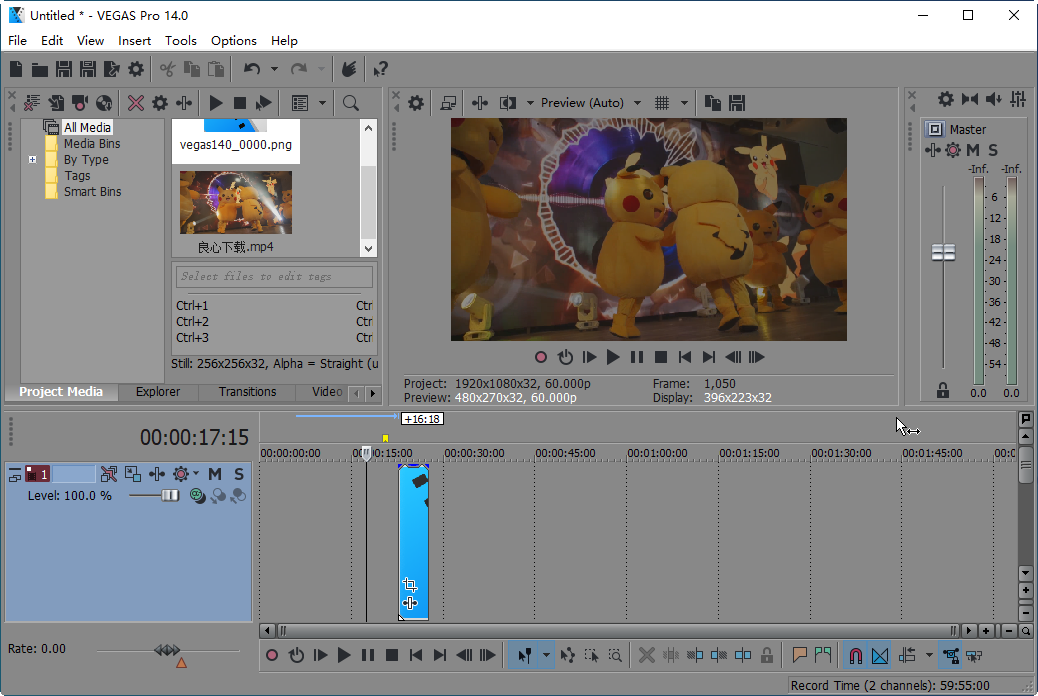The image size is (1038, 696).
Task: Open the Options menu
Action: pyautogui.click(x=234, y=40)
